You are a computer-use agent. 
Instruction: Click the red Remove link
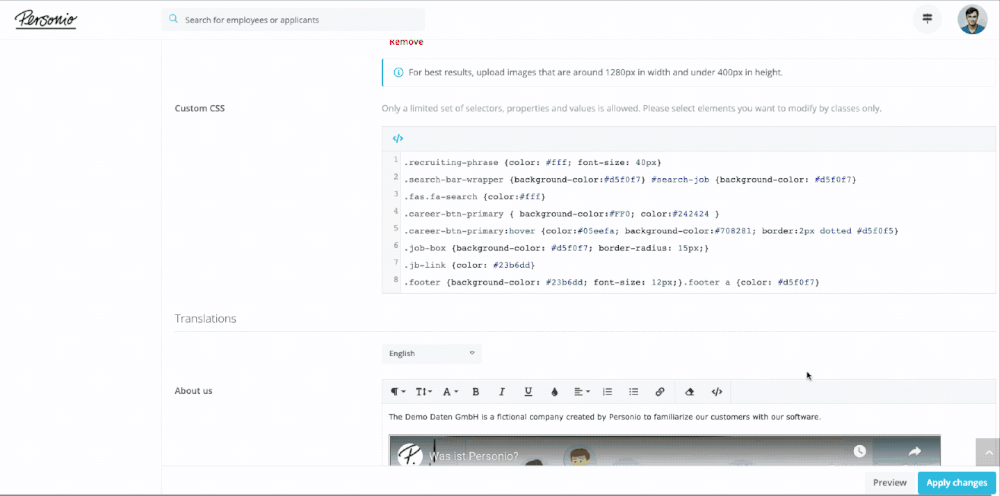click(406, 42)
